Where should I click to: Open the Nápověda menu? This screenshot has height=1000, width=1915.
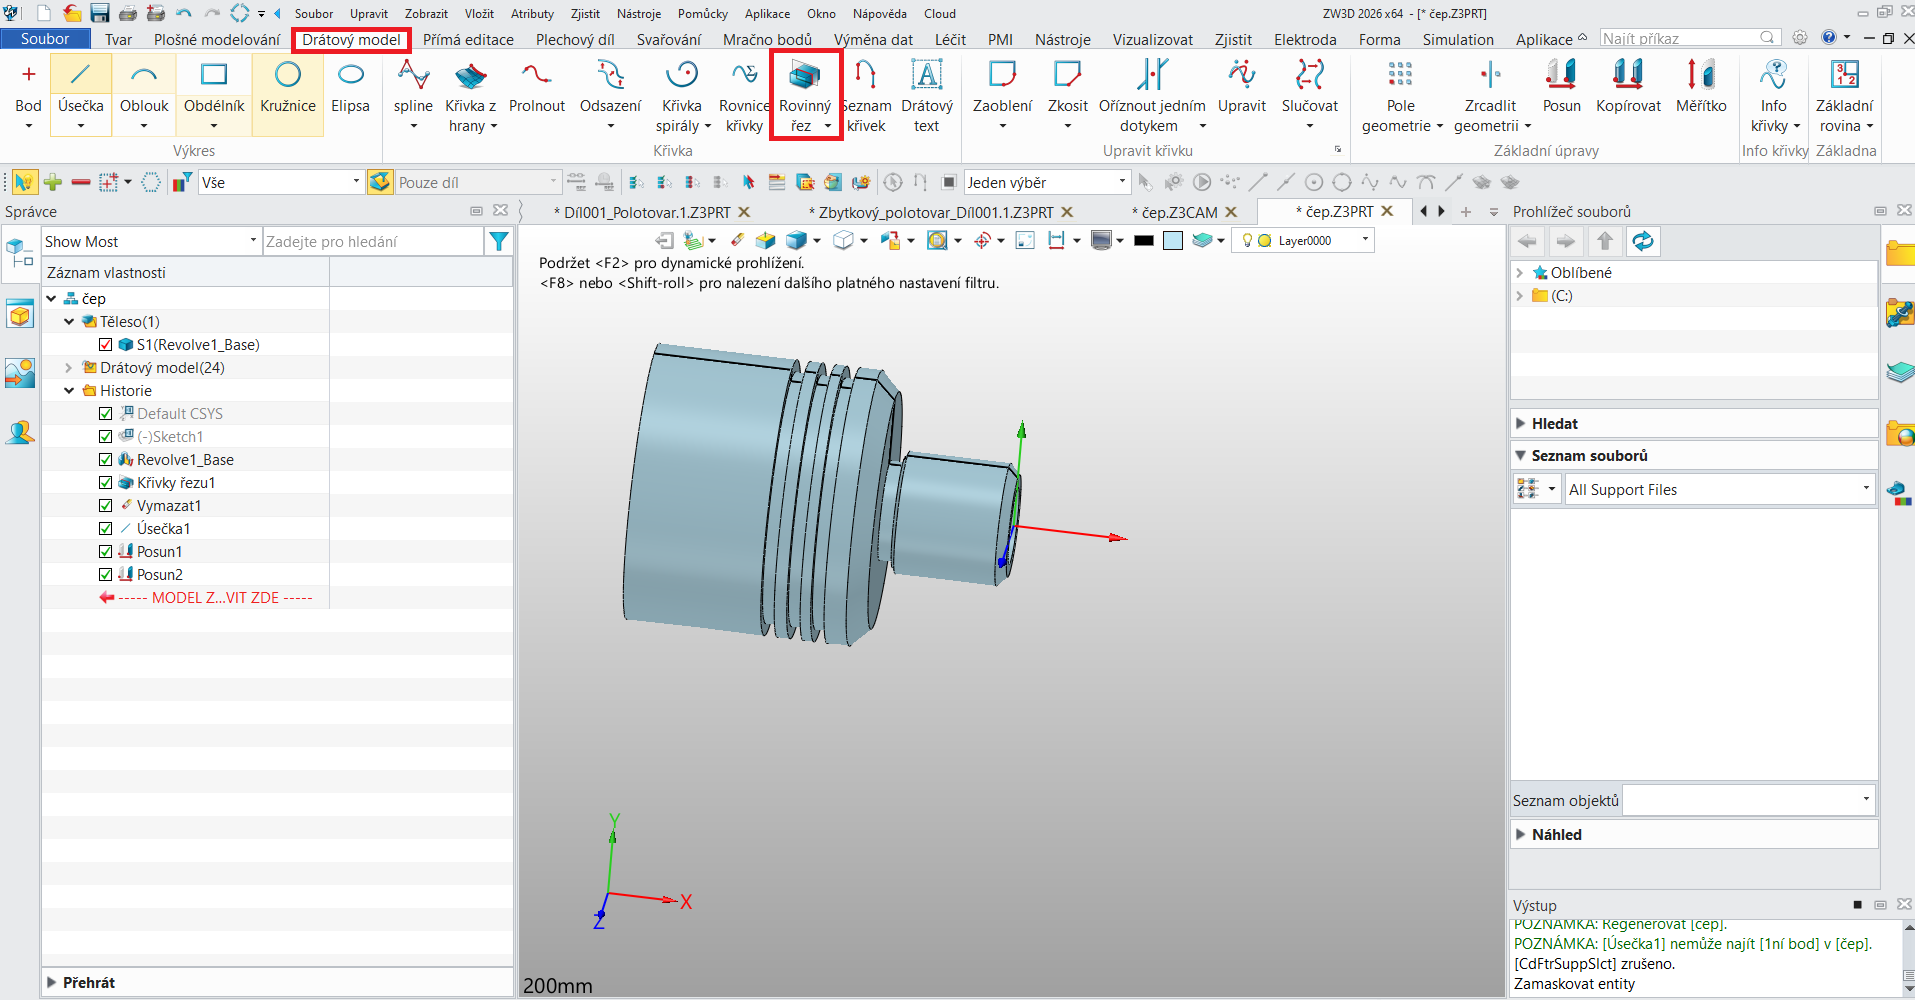click(880, 14)
